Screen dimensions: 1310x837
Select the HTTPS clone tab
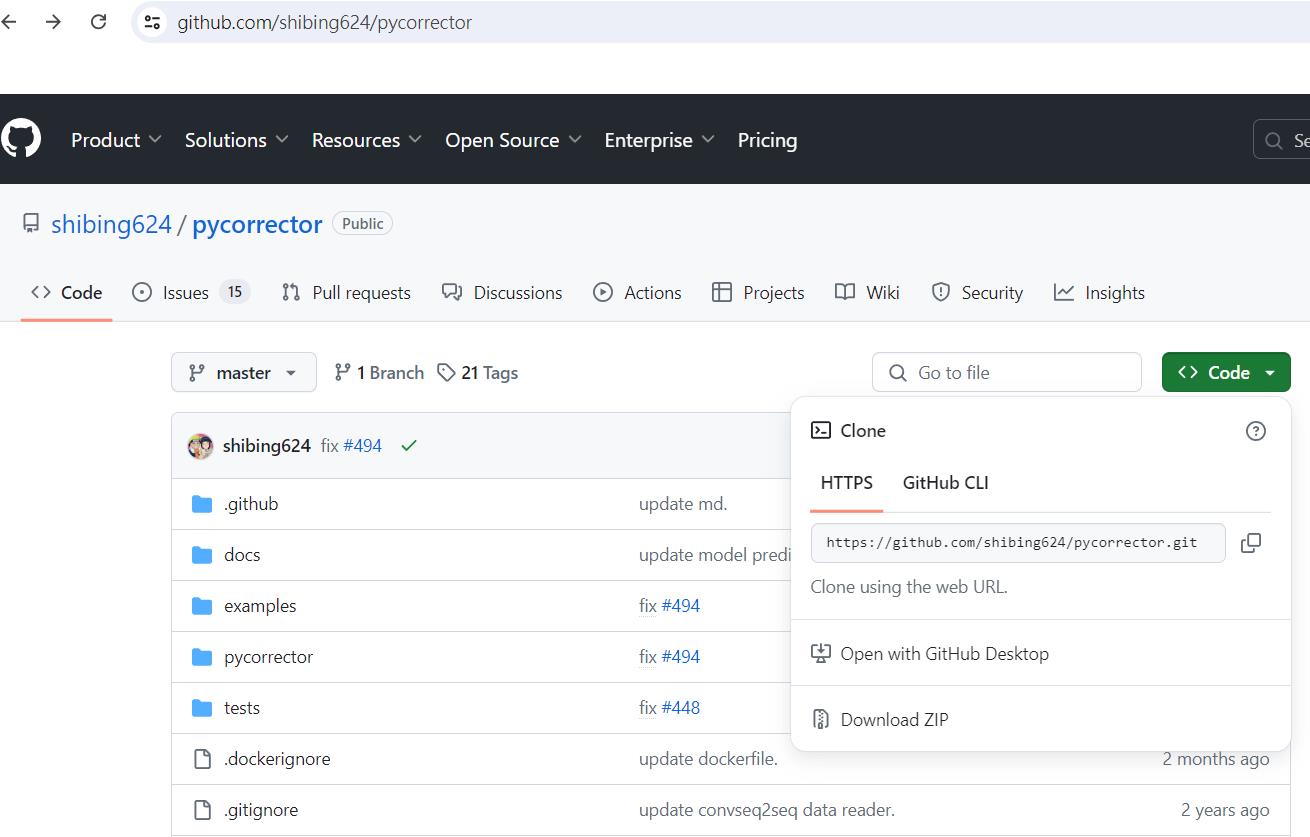pyautogui.click(x=847, y=483)
